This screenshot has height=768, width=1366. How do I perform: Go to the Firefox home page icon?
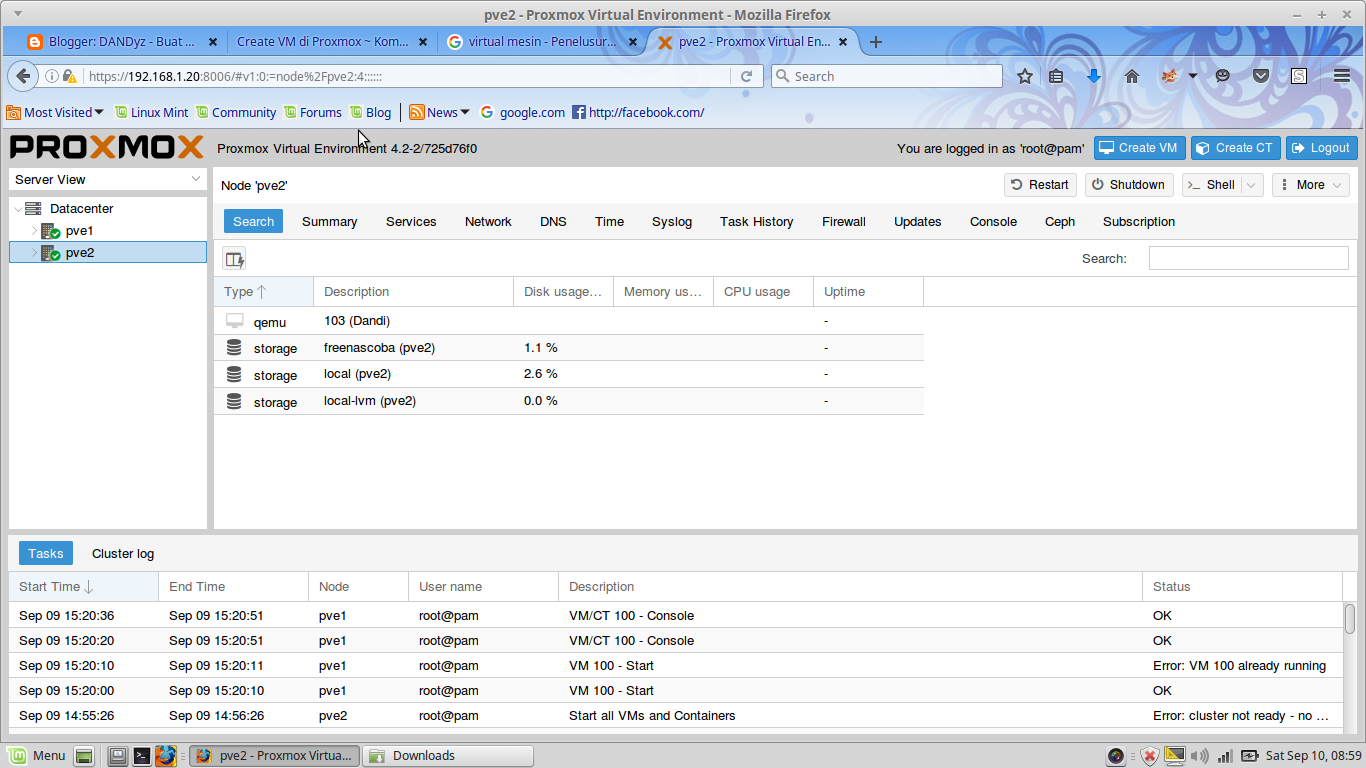tap(1132, 76)
